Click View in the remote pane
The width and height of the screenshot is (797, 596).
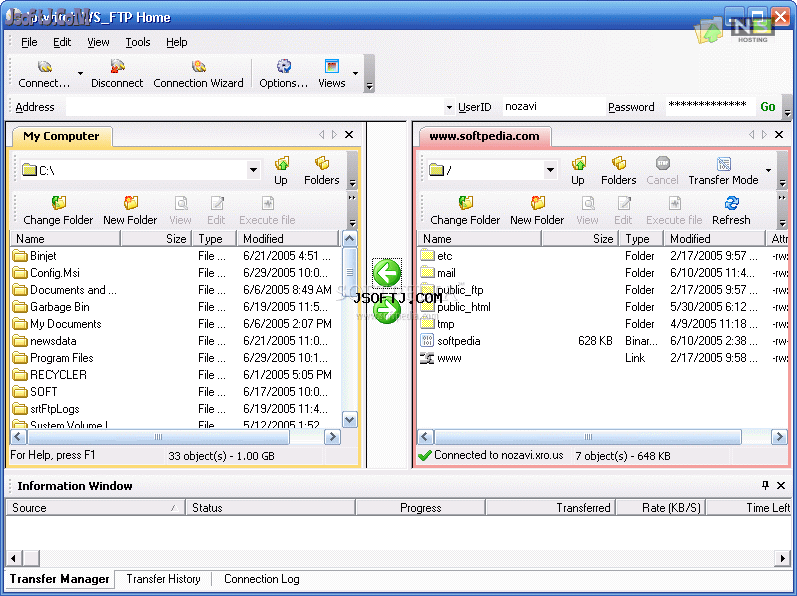(x=588, y=211)
